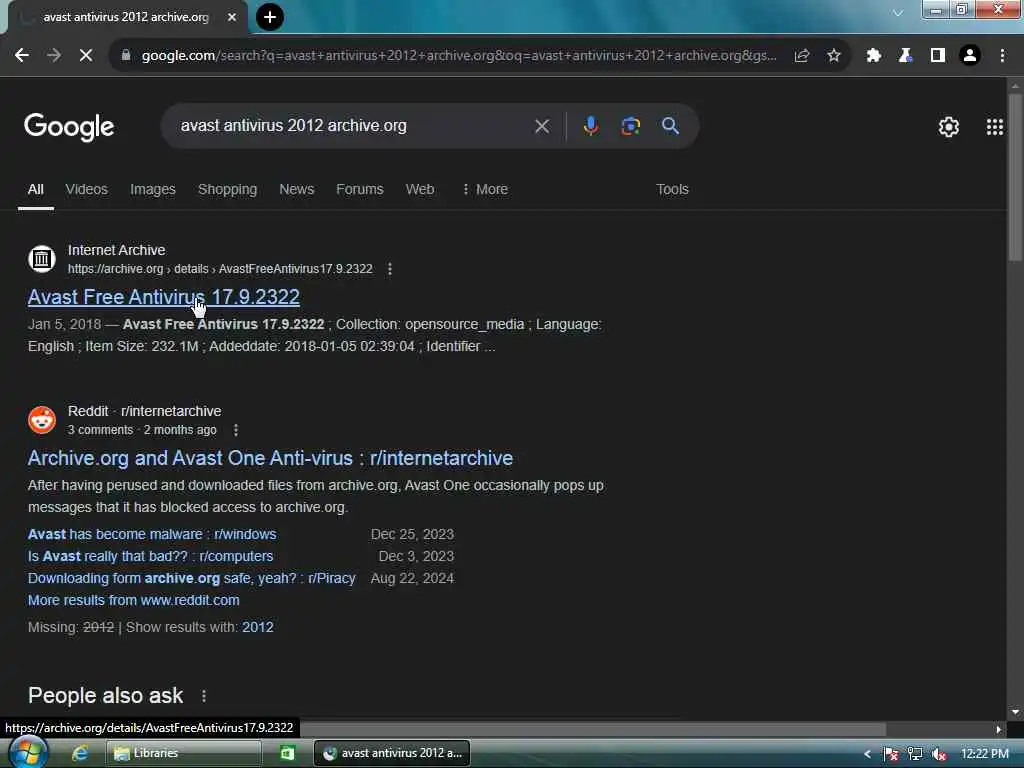Switch to Shopping results
The height and width of the screenshot is (768, 1024).
point(227,189)
